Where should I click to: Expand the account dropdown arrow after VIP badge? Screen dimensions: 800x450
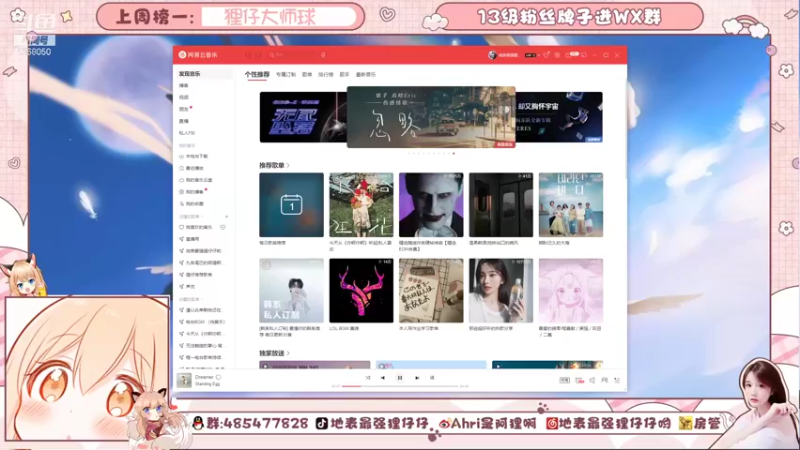click(539, 55)
